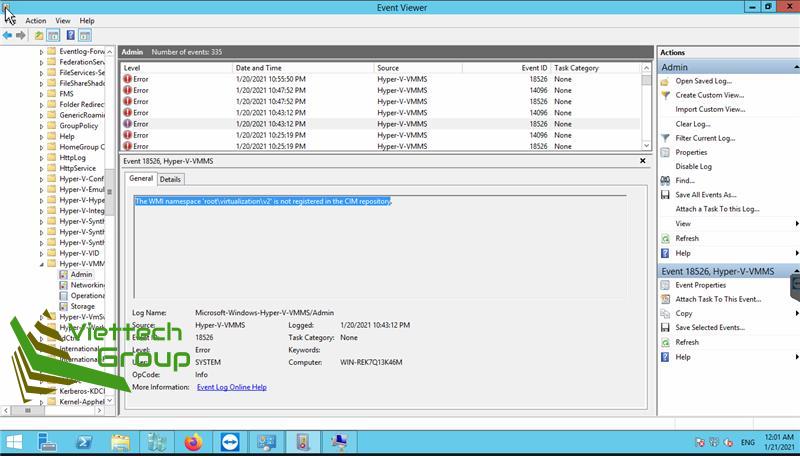Image resolution: width=800 pixels, height=456 pixels.
Task: Click error icon of 10:55:50 PM event
Action: tap(128, 79)
